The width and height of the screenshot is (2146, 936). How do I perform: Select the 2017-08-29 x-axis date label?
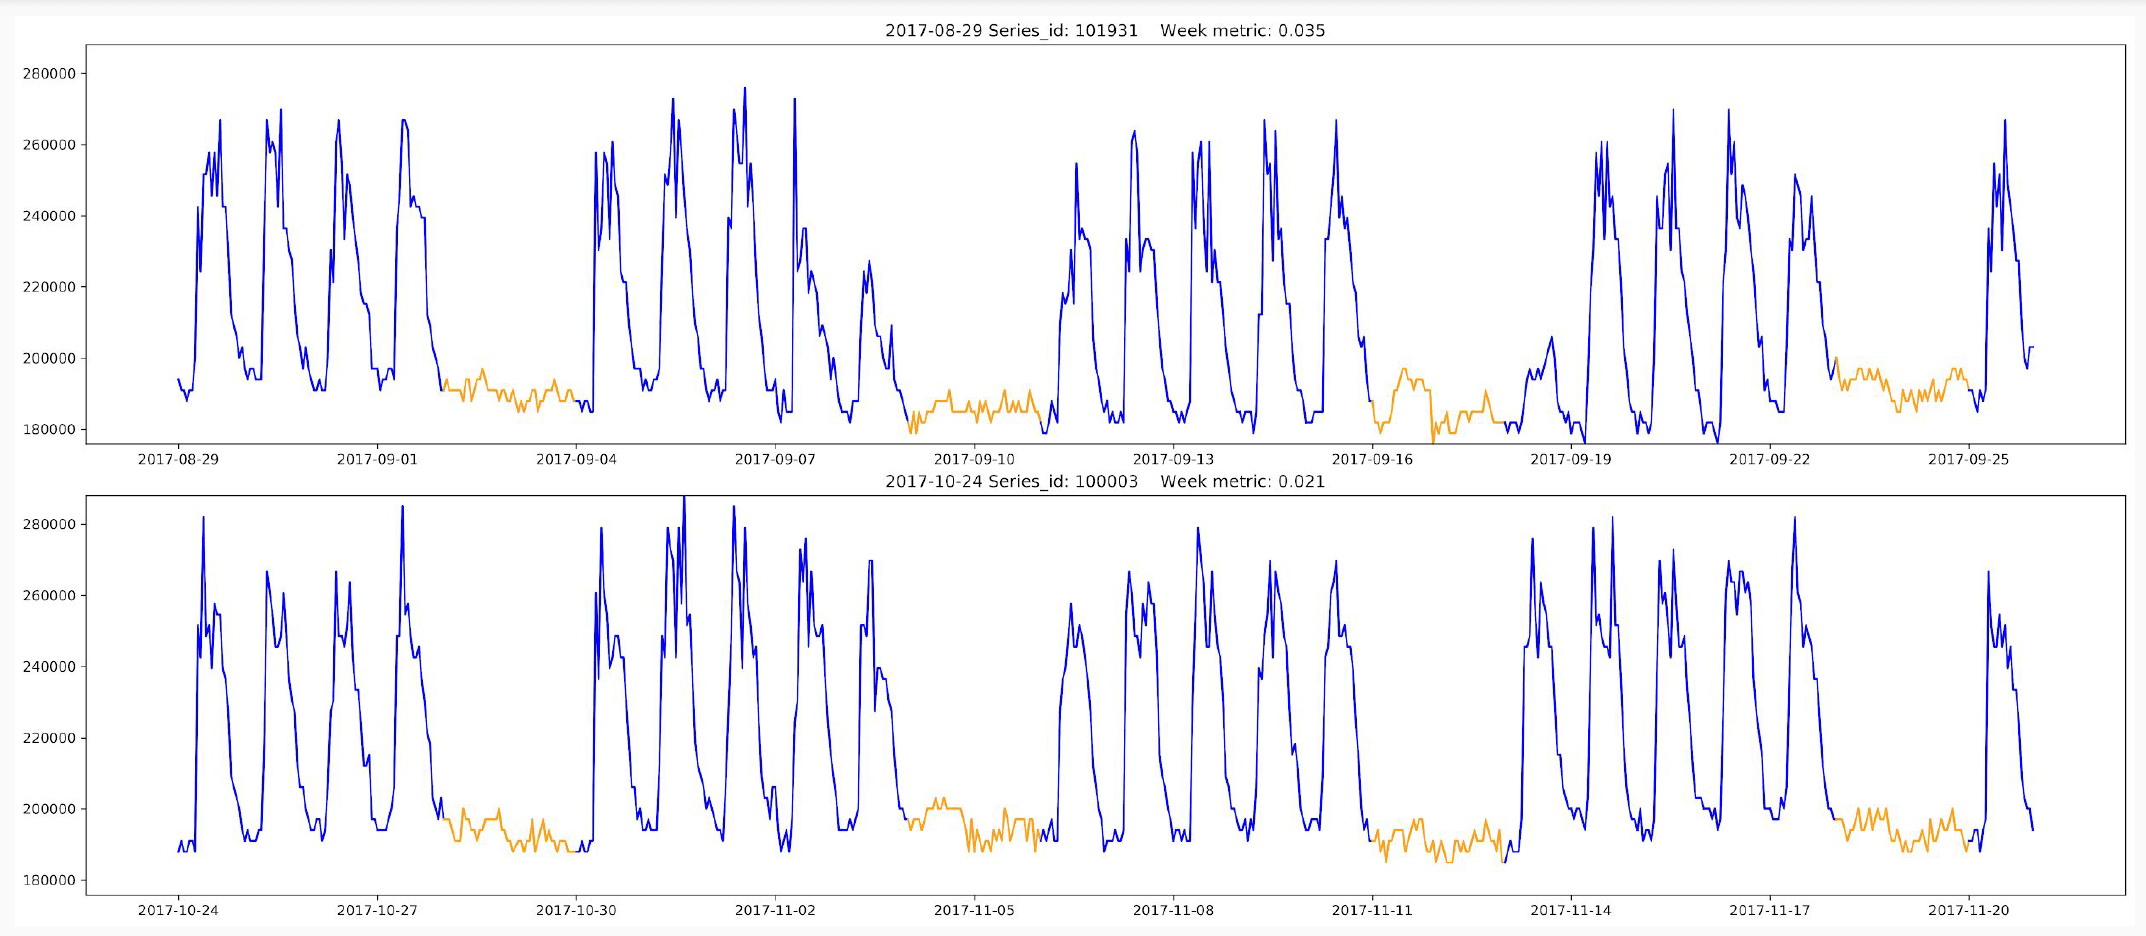(178, 459)
